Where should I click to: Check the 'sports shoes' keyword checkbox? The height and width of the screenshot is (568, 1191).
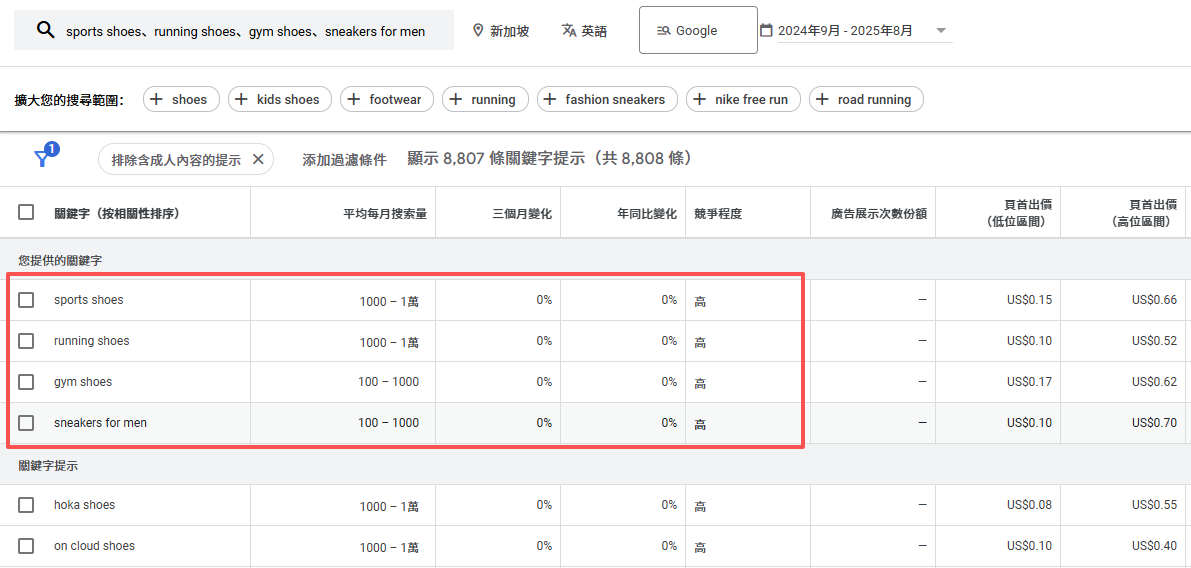coord(26,300)
